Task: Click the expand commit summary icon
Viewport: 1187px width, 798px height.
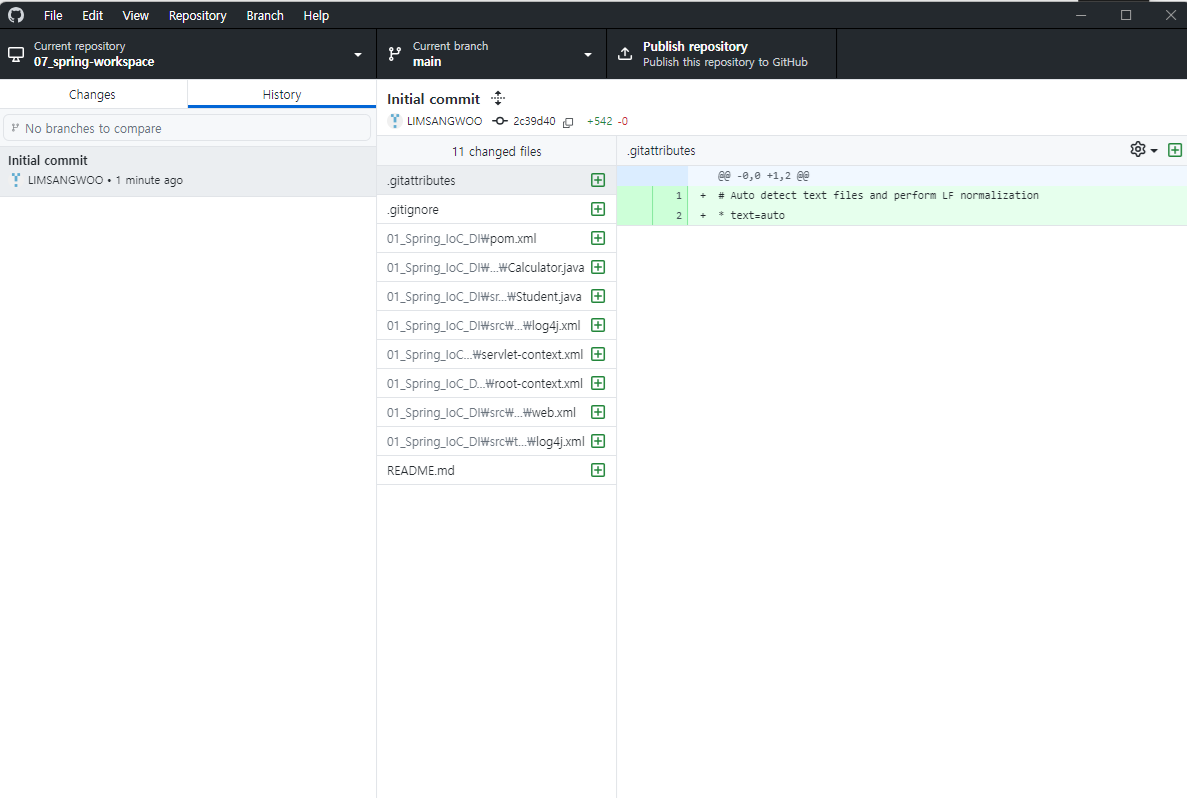Action: [497, 98]
